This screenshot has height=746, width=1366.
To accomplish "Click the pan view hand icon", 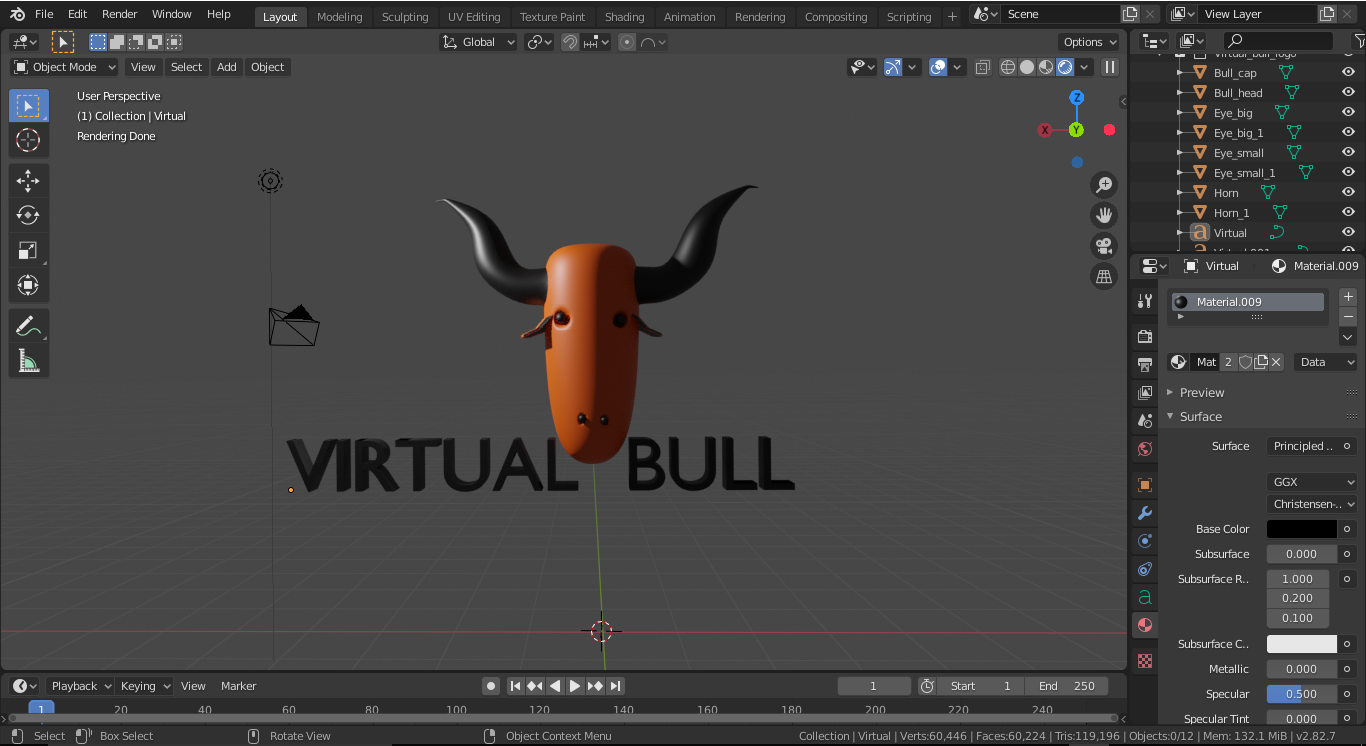I will tap(1104, 215).
